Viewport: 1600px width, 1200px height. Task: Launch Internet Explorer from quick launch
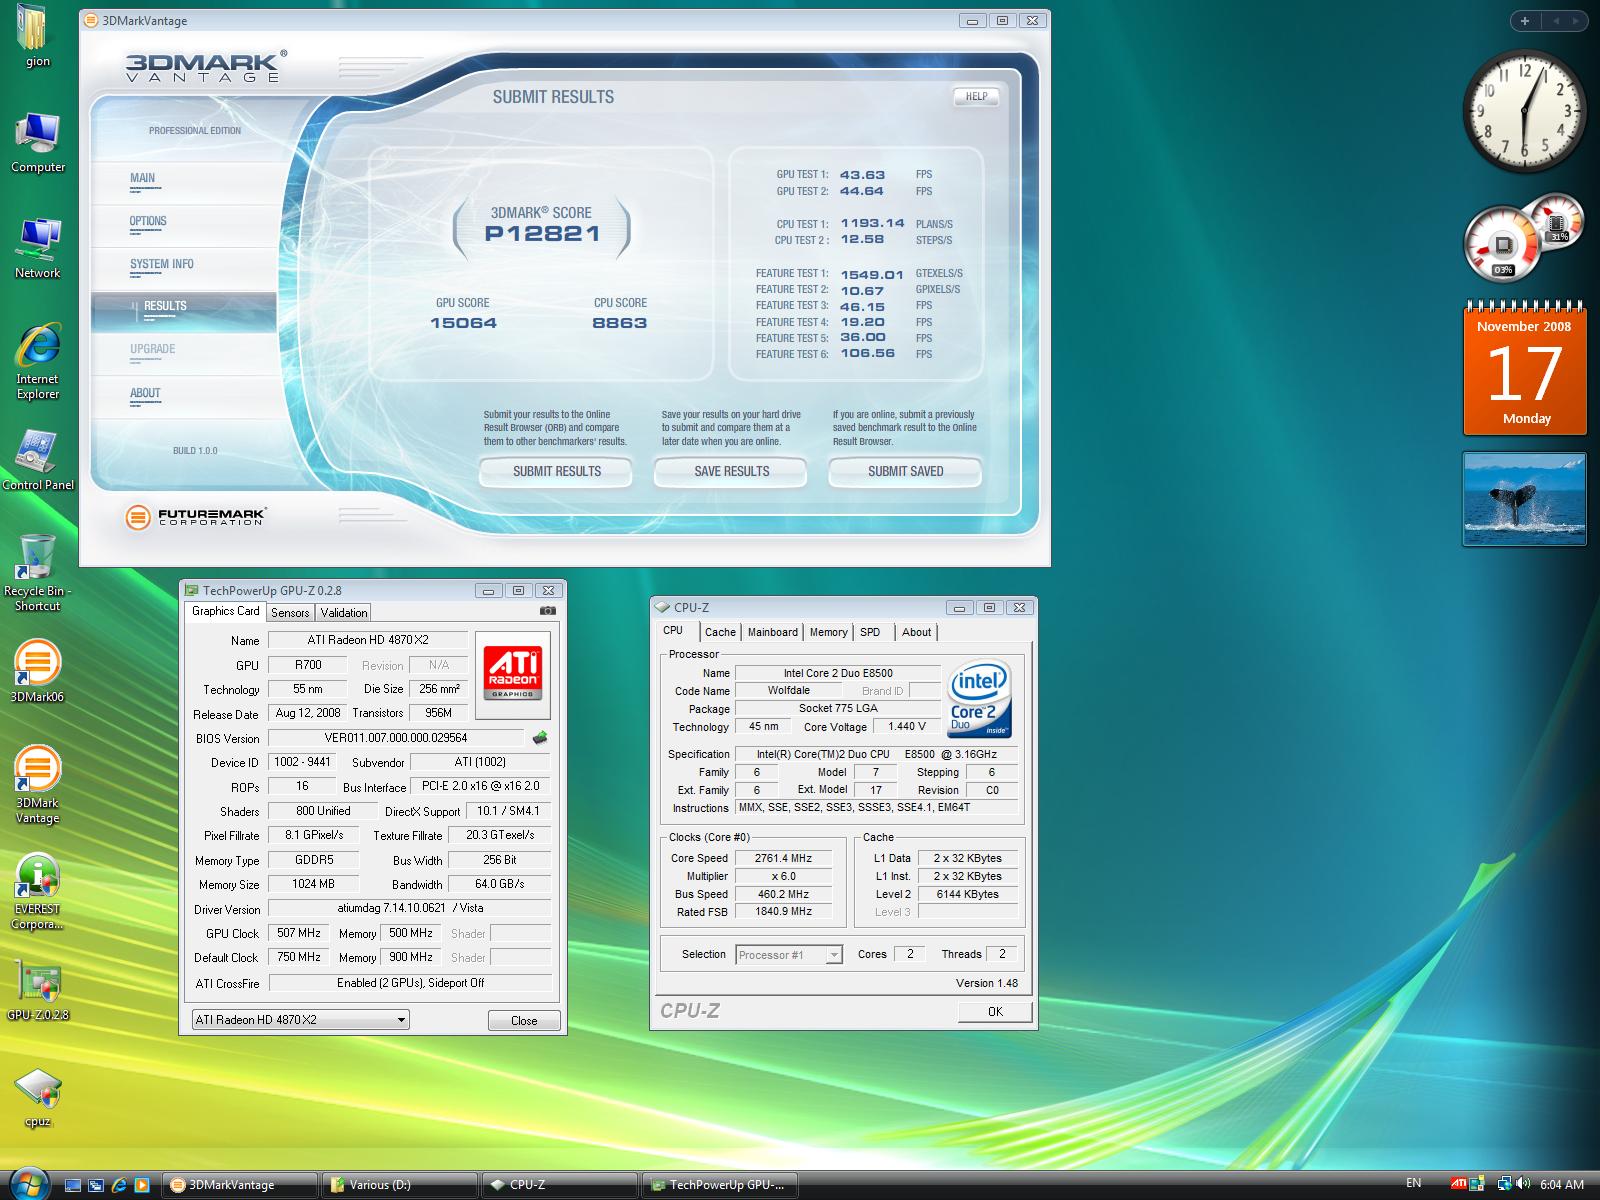(119, 1185)
